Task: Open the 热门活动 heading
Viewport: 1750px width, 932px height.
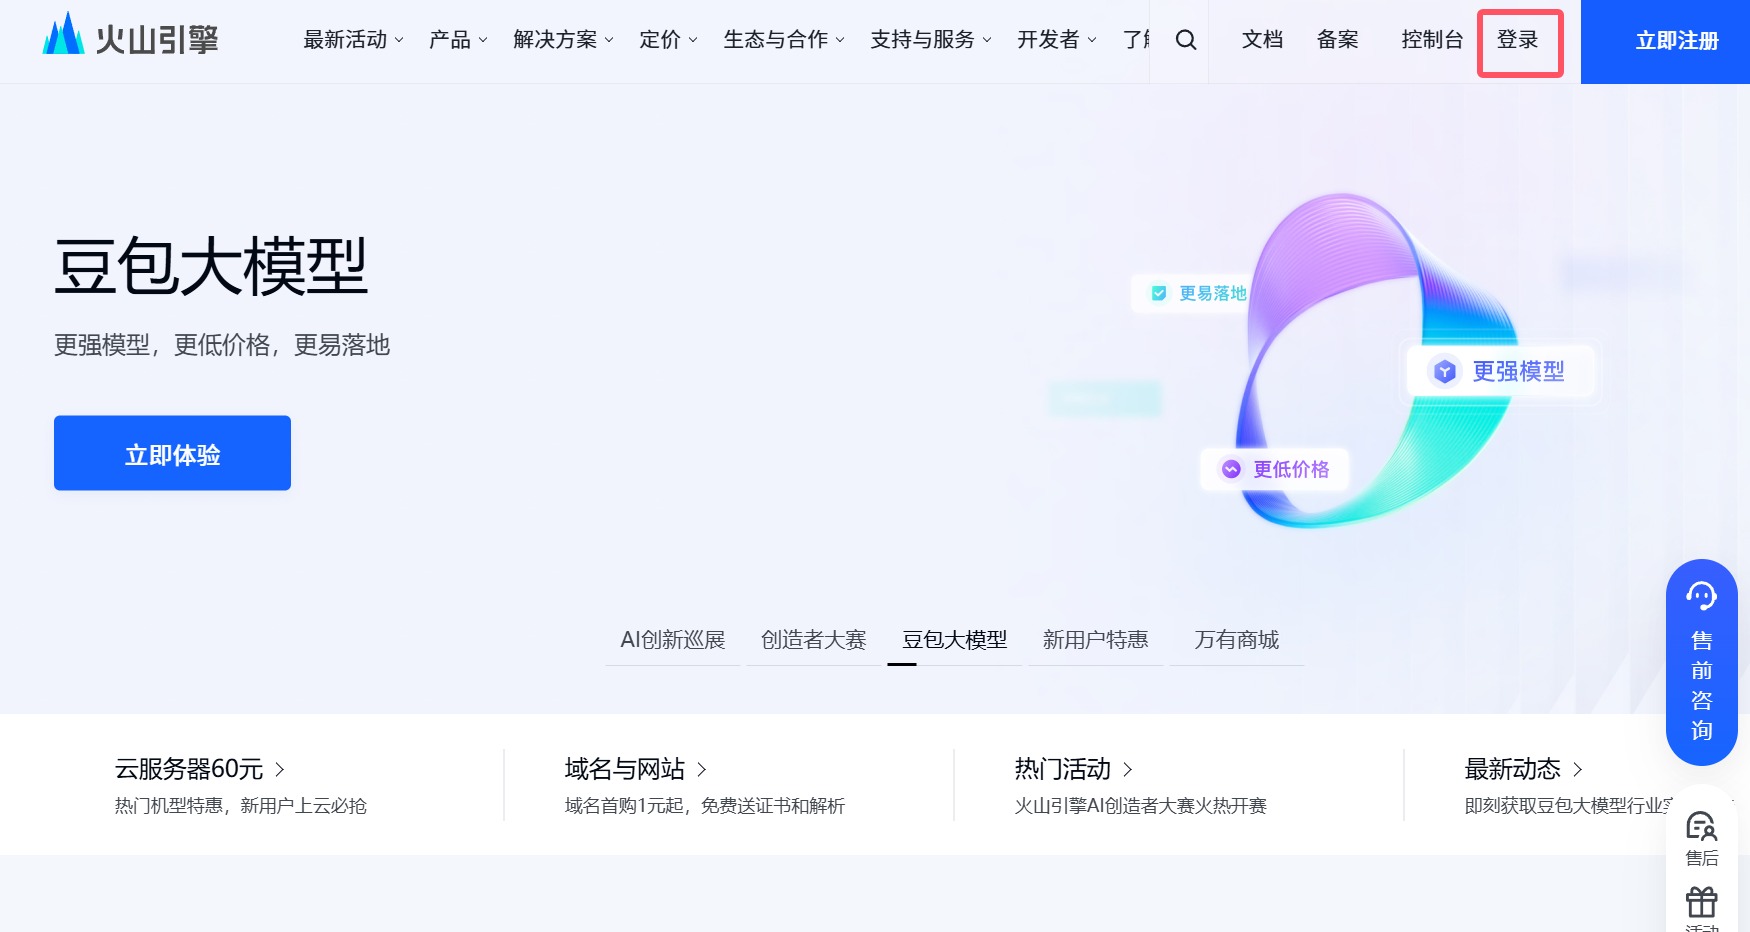Action: pos(1063,769)
